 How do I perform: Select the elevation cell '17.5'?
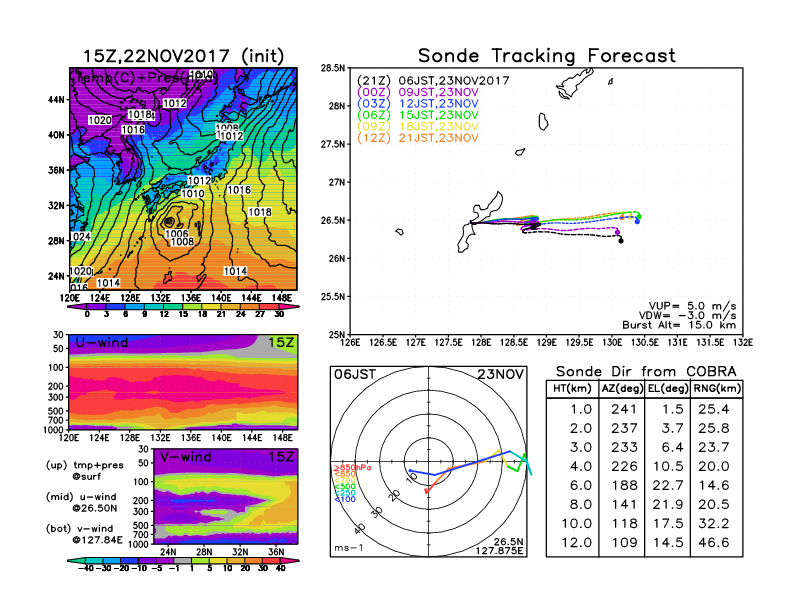(668, 524)
